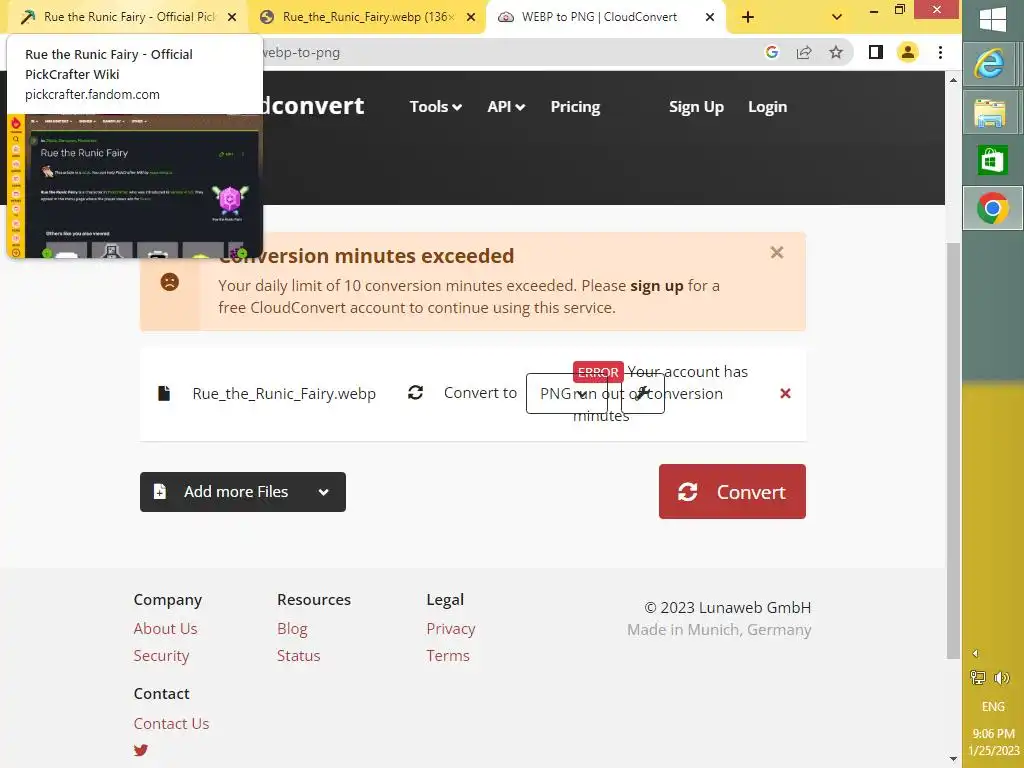Open clock showing 9:06 PM

[x=993, y=742]
